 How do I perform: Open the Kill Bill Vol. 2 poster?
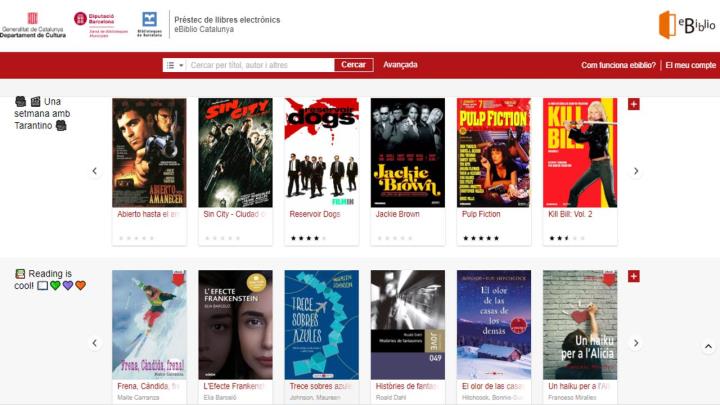click(x=580, y=152)
